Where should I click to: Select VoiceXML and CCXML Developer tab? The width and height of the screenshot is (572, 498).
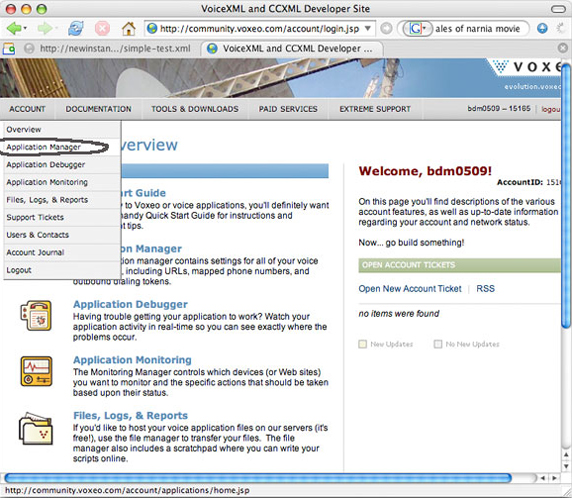(x=292, y=49)
